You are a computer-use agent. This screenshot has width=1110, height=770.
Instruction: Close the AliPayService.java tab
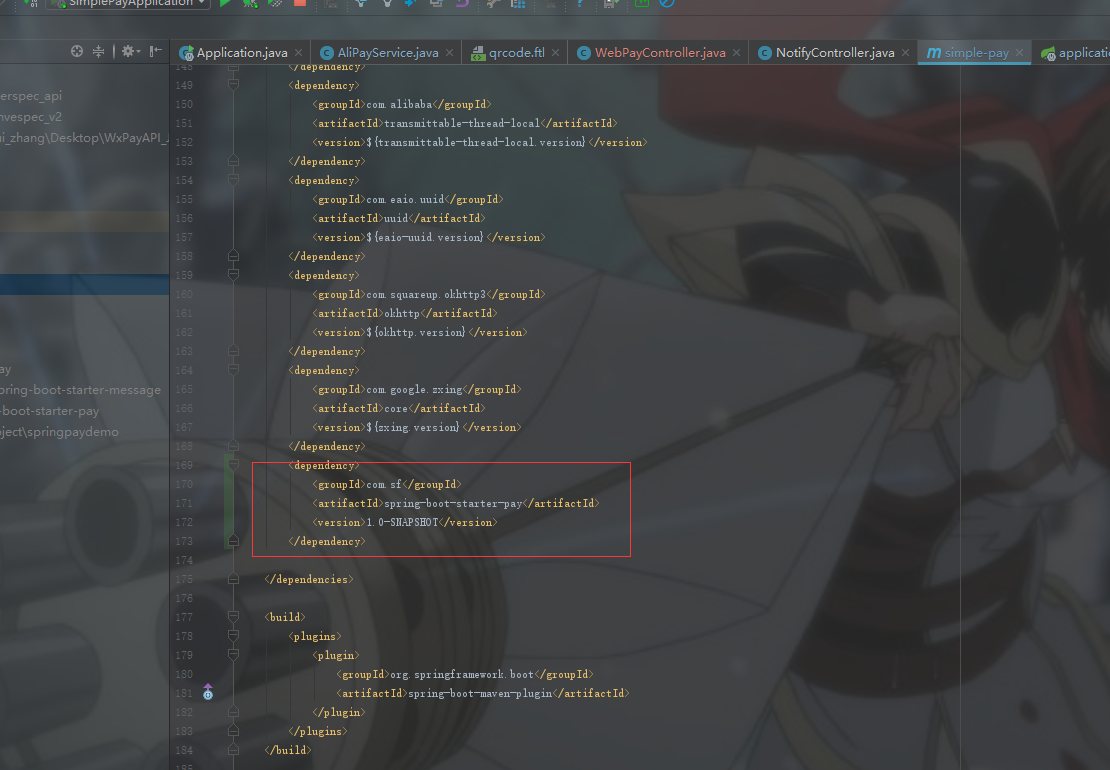(450, 52)
